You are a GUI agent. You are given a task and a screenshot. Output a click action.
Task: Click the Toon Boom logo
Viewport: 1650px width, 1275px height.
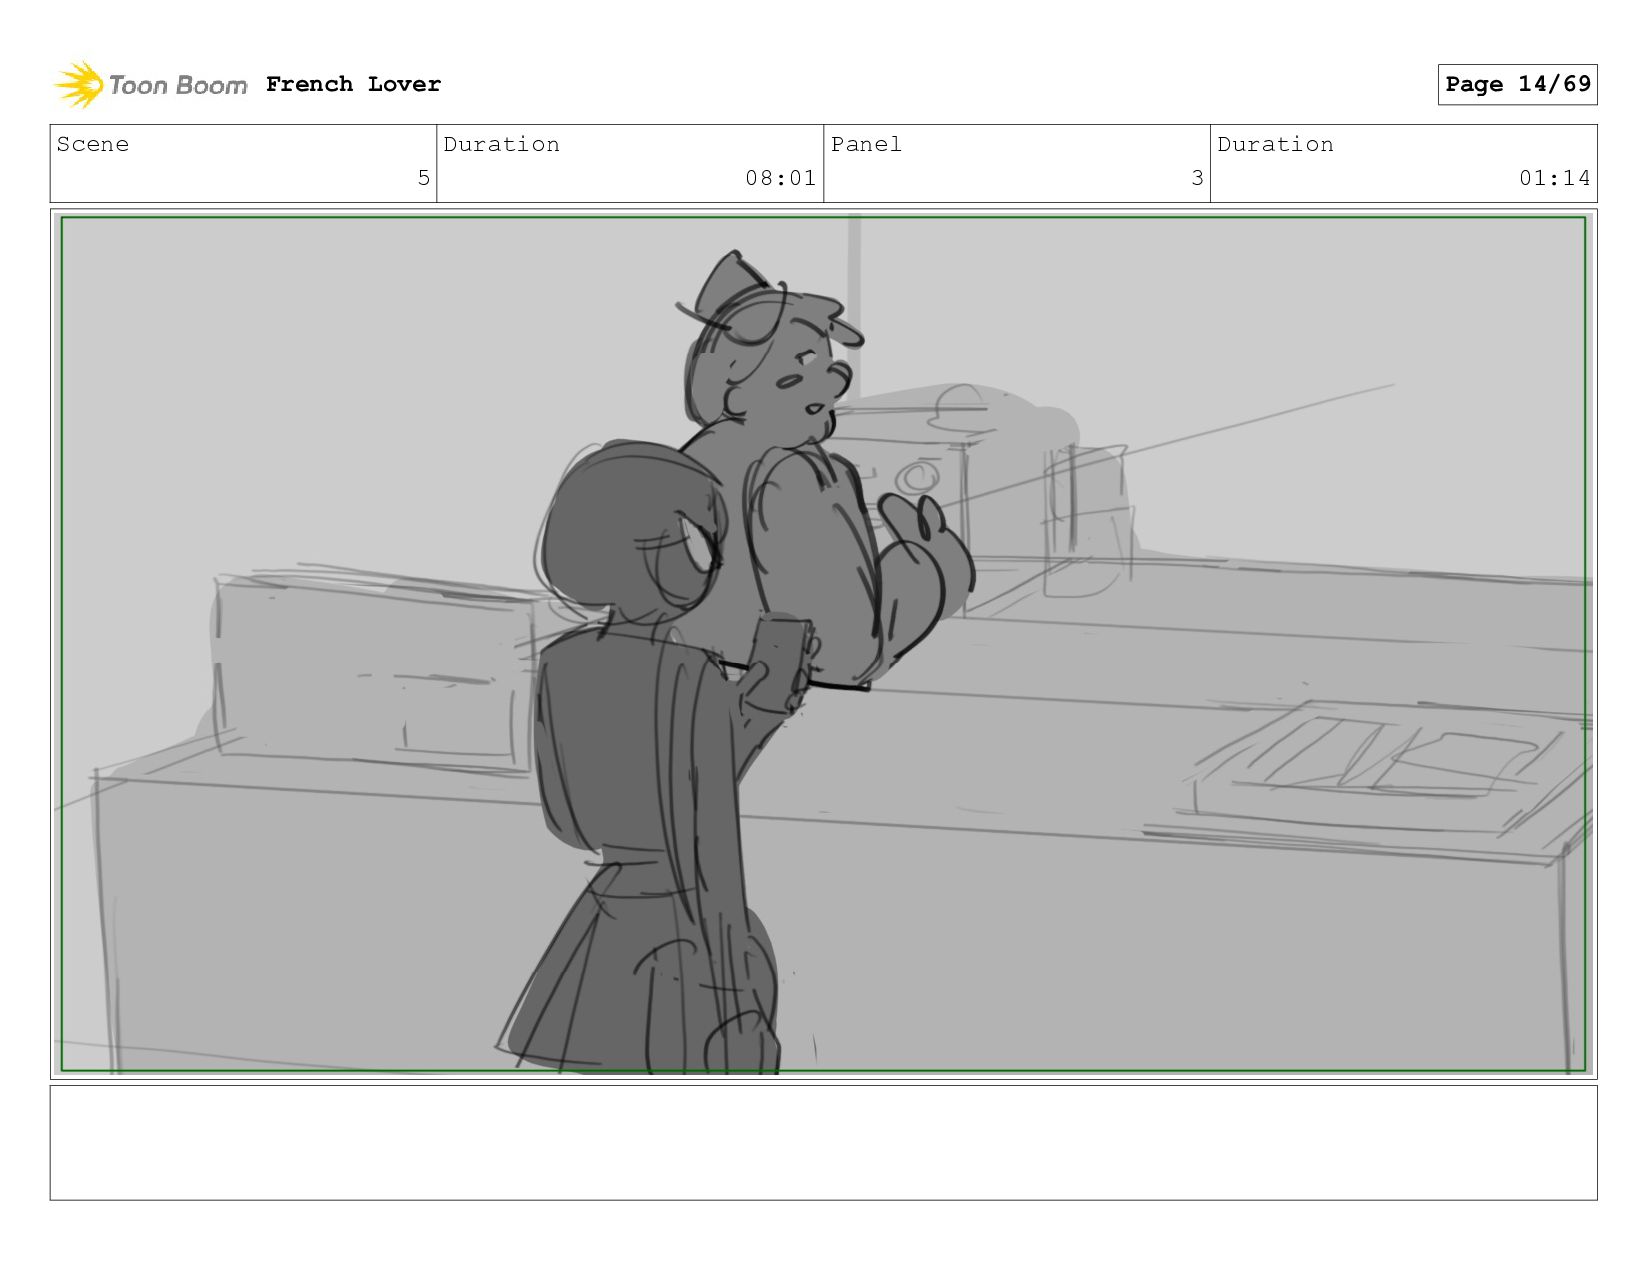click(150, 85)
